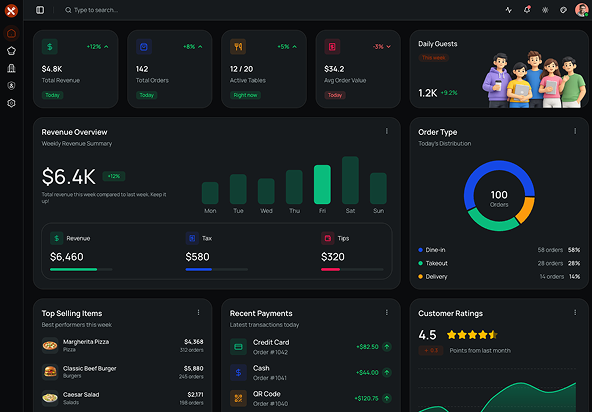Image resolution: width=592 pixels, height=412 pixels.
Task: Click the restaurant logo icon
Action: coord(11,11)
